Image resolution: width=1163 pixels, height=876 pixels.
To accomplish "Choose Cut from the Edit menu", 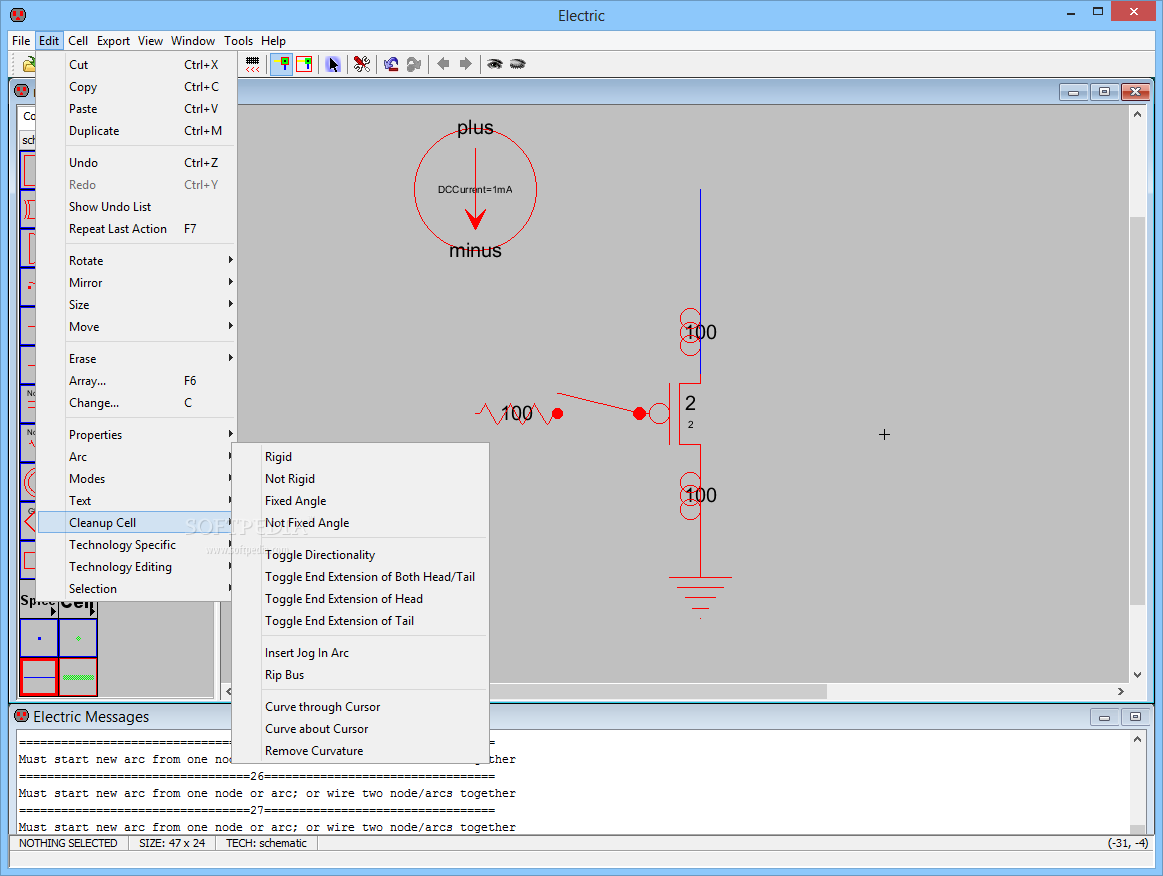I will (136, 65).
